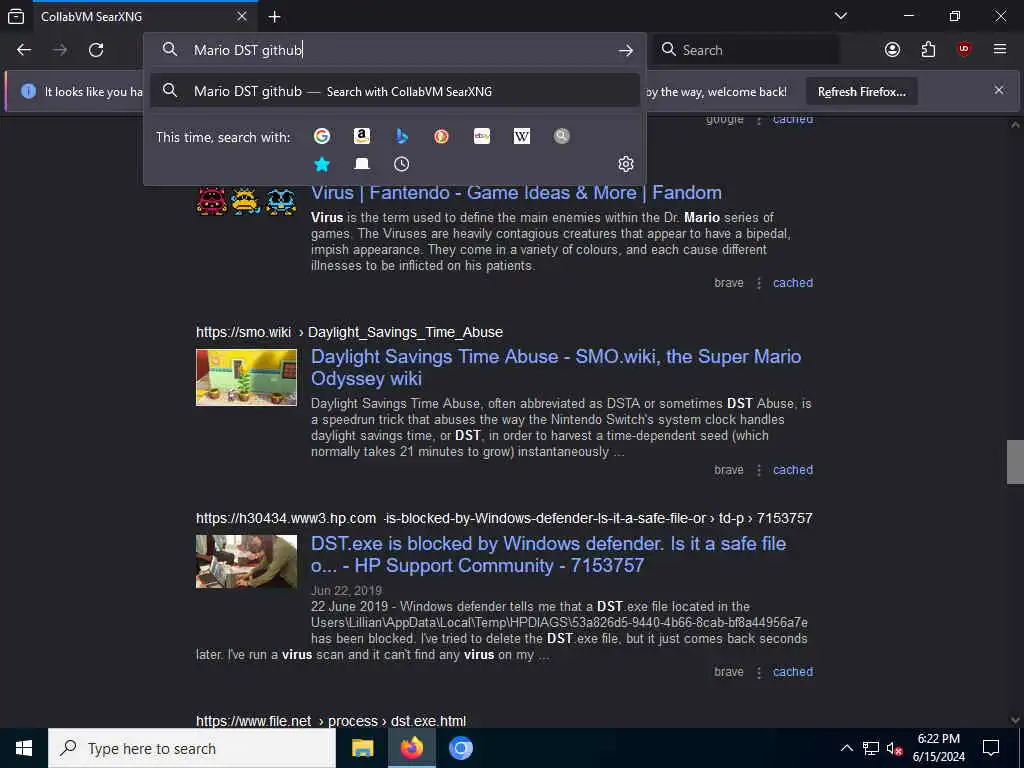
Task: Search this time with Wikipedia
Action: [522, 136]
